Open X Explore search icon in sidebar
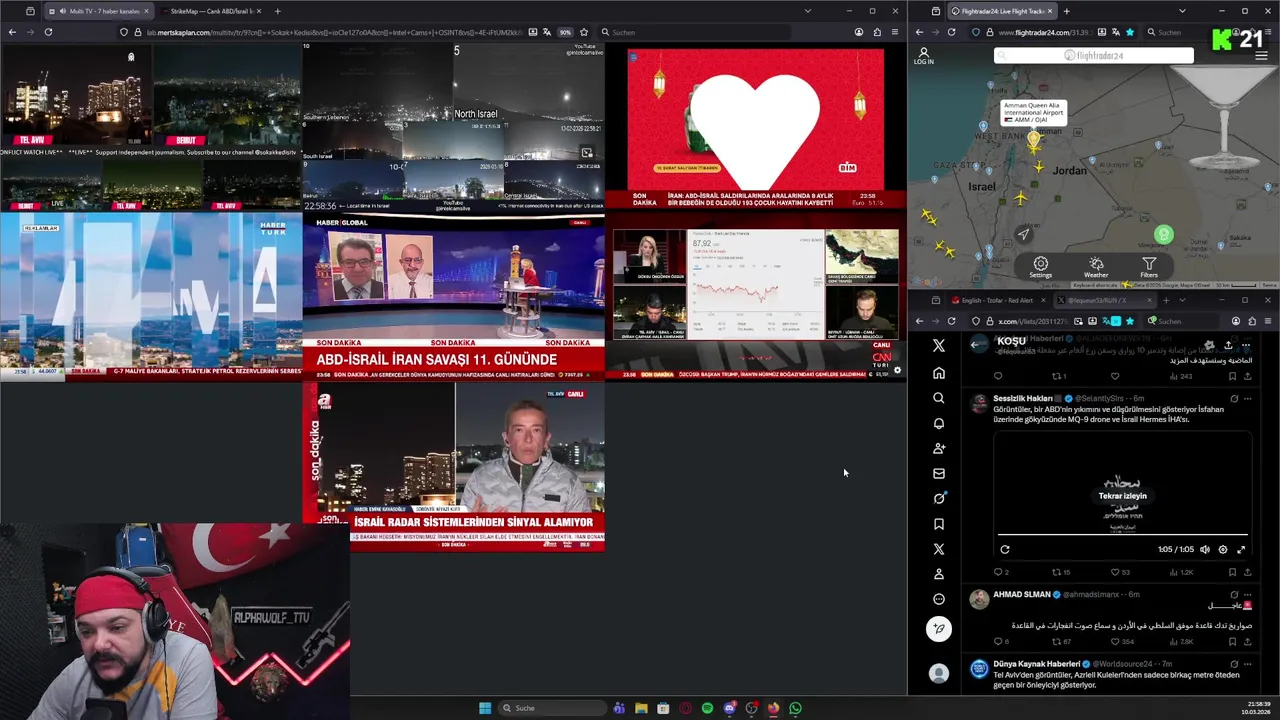 click(x=938, y=398)
